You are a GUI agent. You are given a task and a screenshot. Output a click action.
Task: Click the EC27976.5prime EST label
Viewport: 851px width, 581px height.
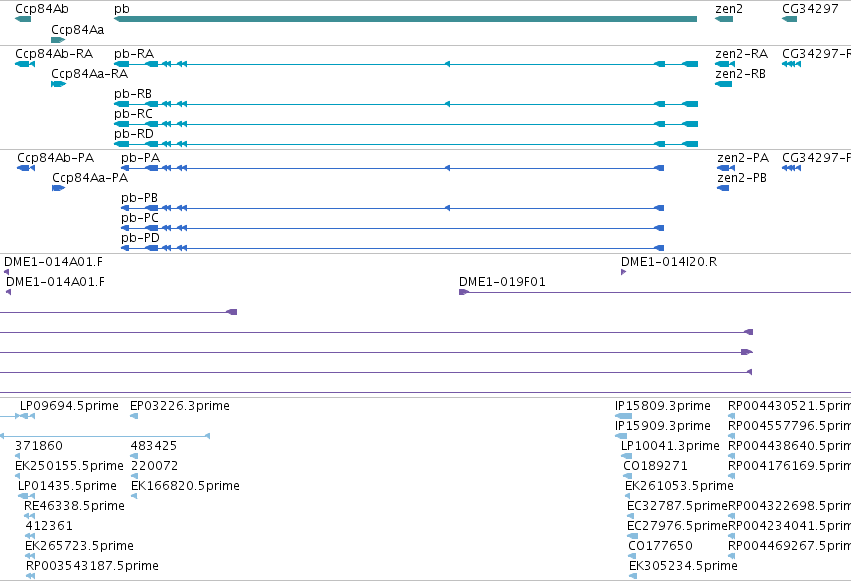[x=677, y=526]
